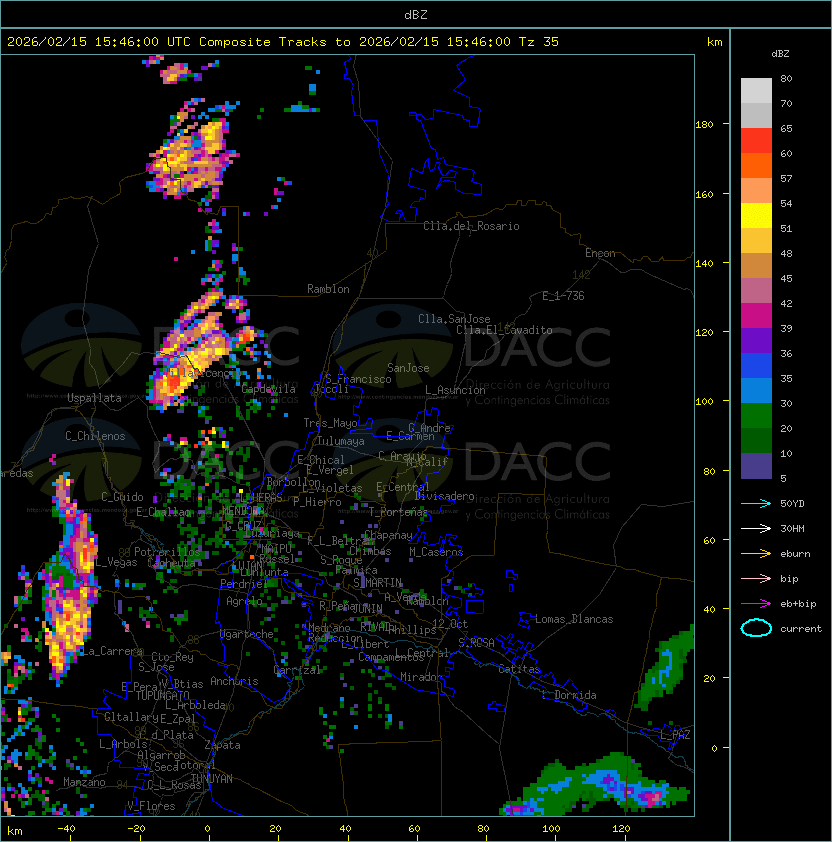Click the '-20' tick on the bottom axis
Image resolution: width=832 pixels, height=842 pixels.
[x=136, y=829]
